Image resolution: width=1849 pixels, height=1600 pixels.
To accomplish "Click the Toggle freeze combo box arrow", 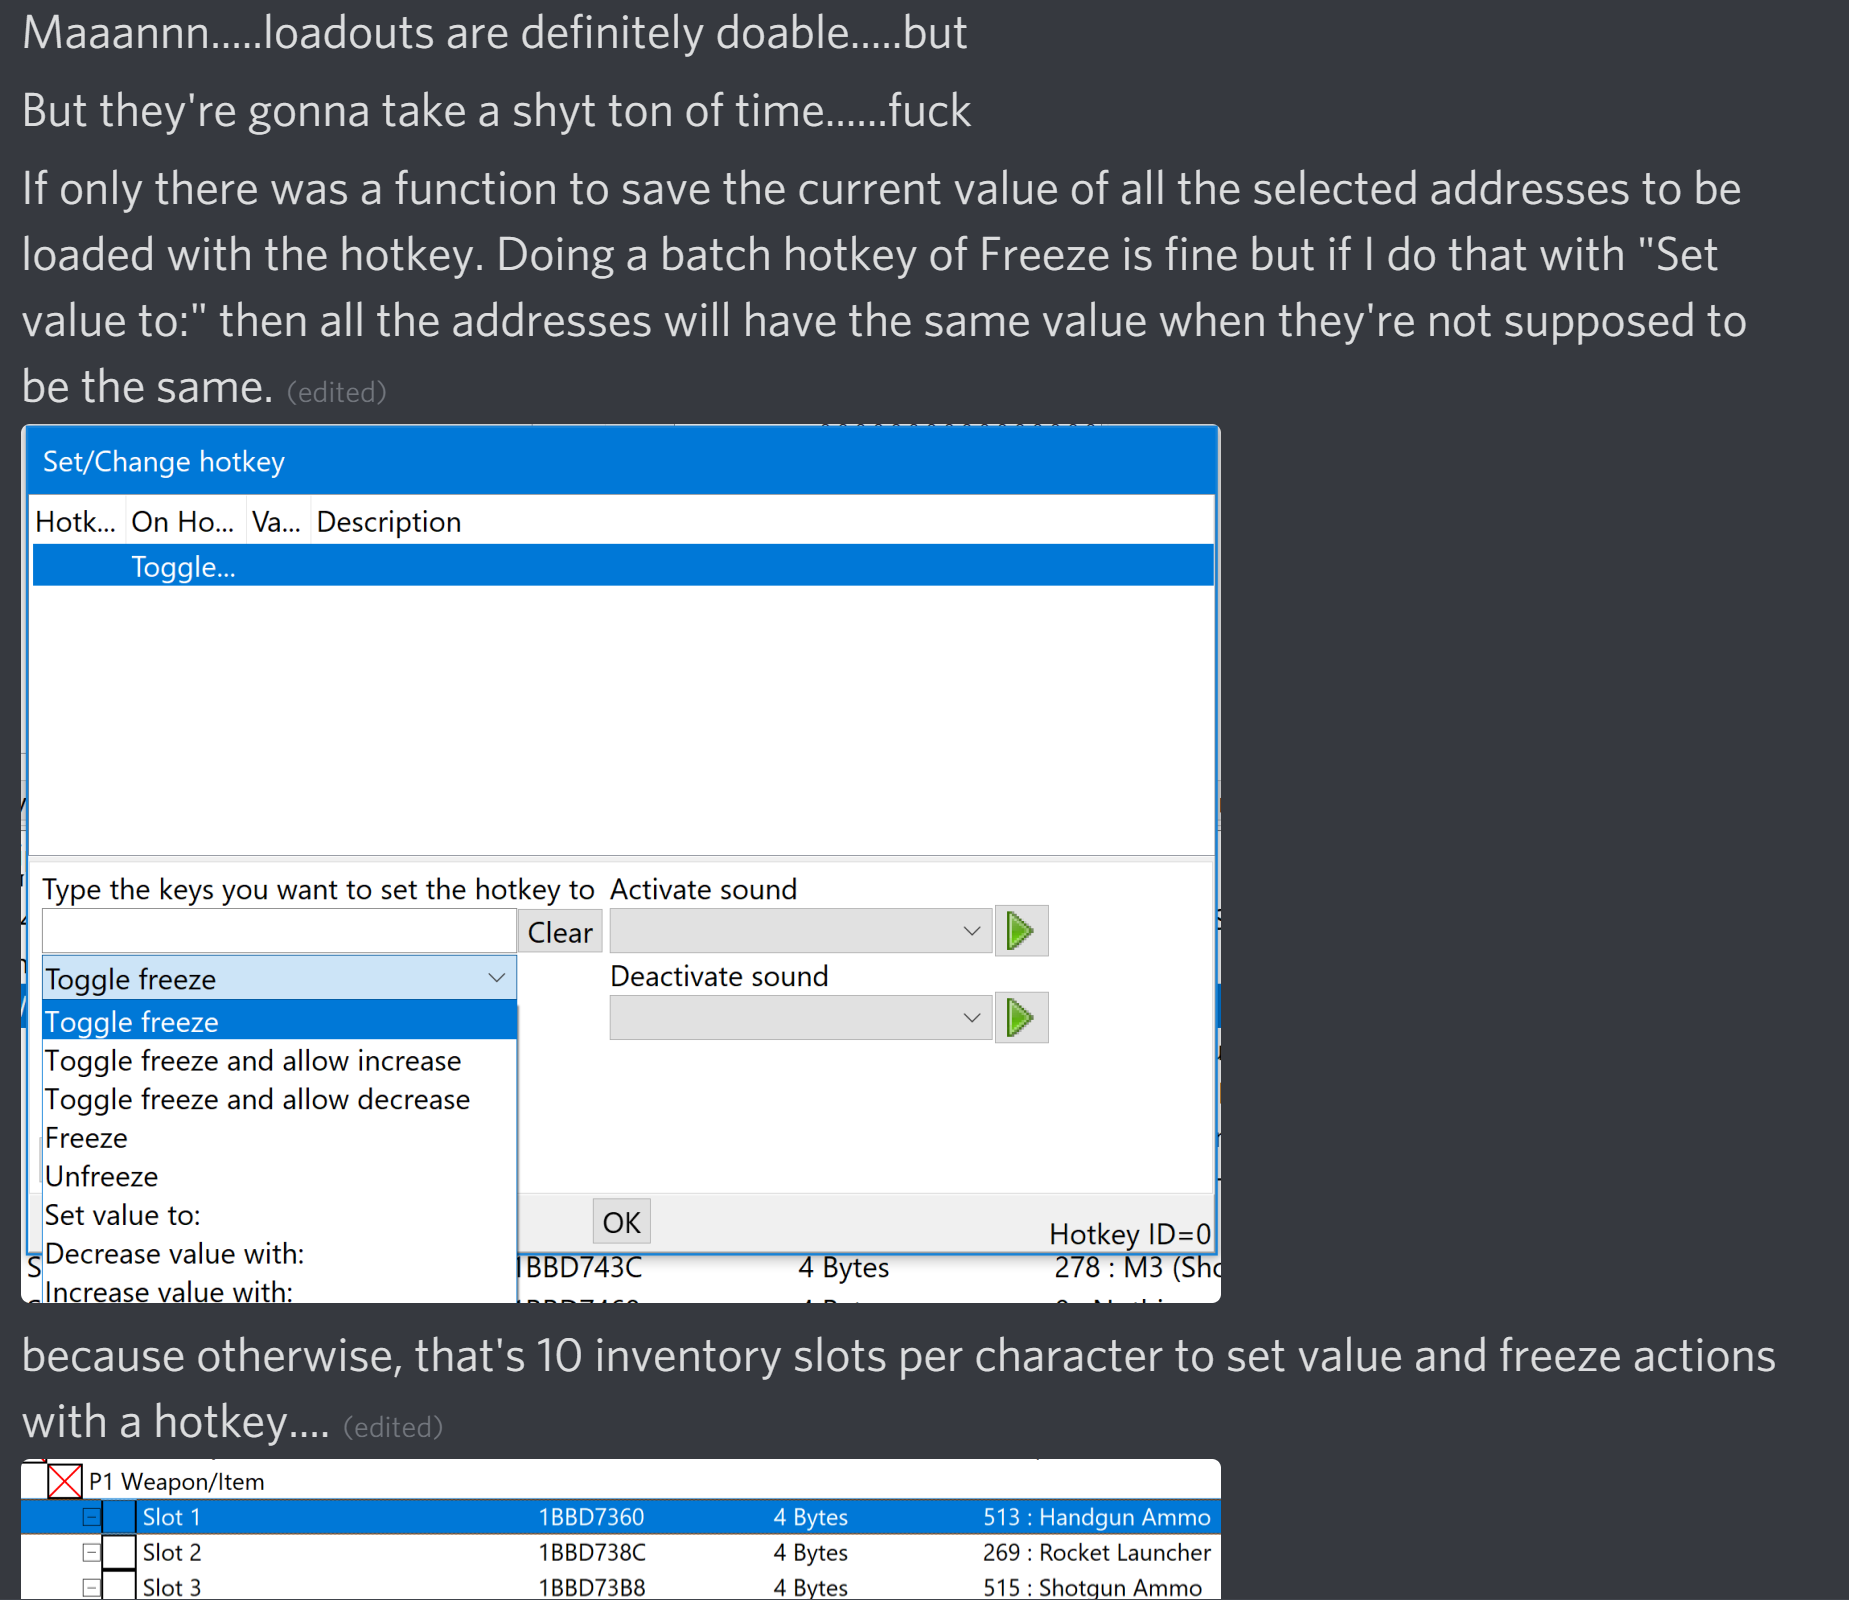I will coord(496,978).
